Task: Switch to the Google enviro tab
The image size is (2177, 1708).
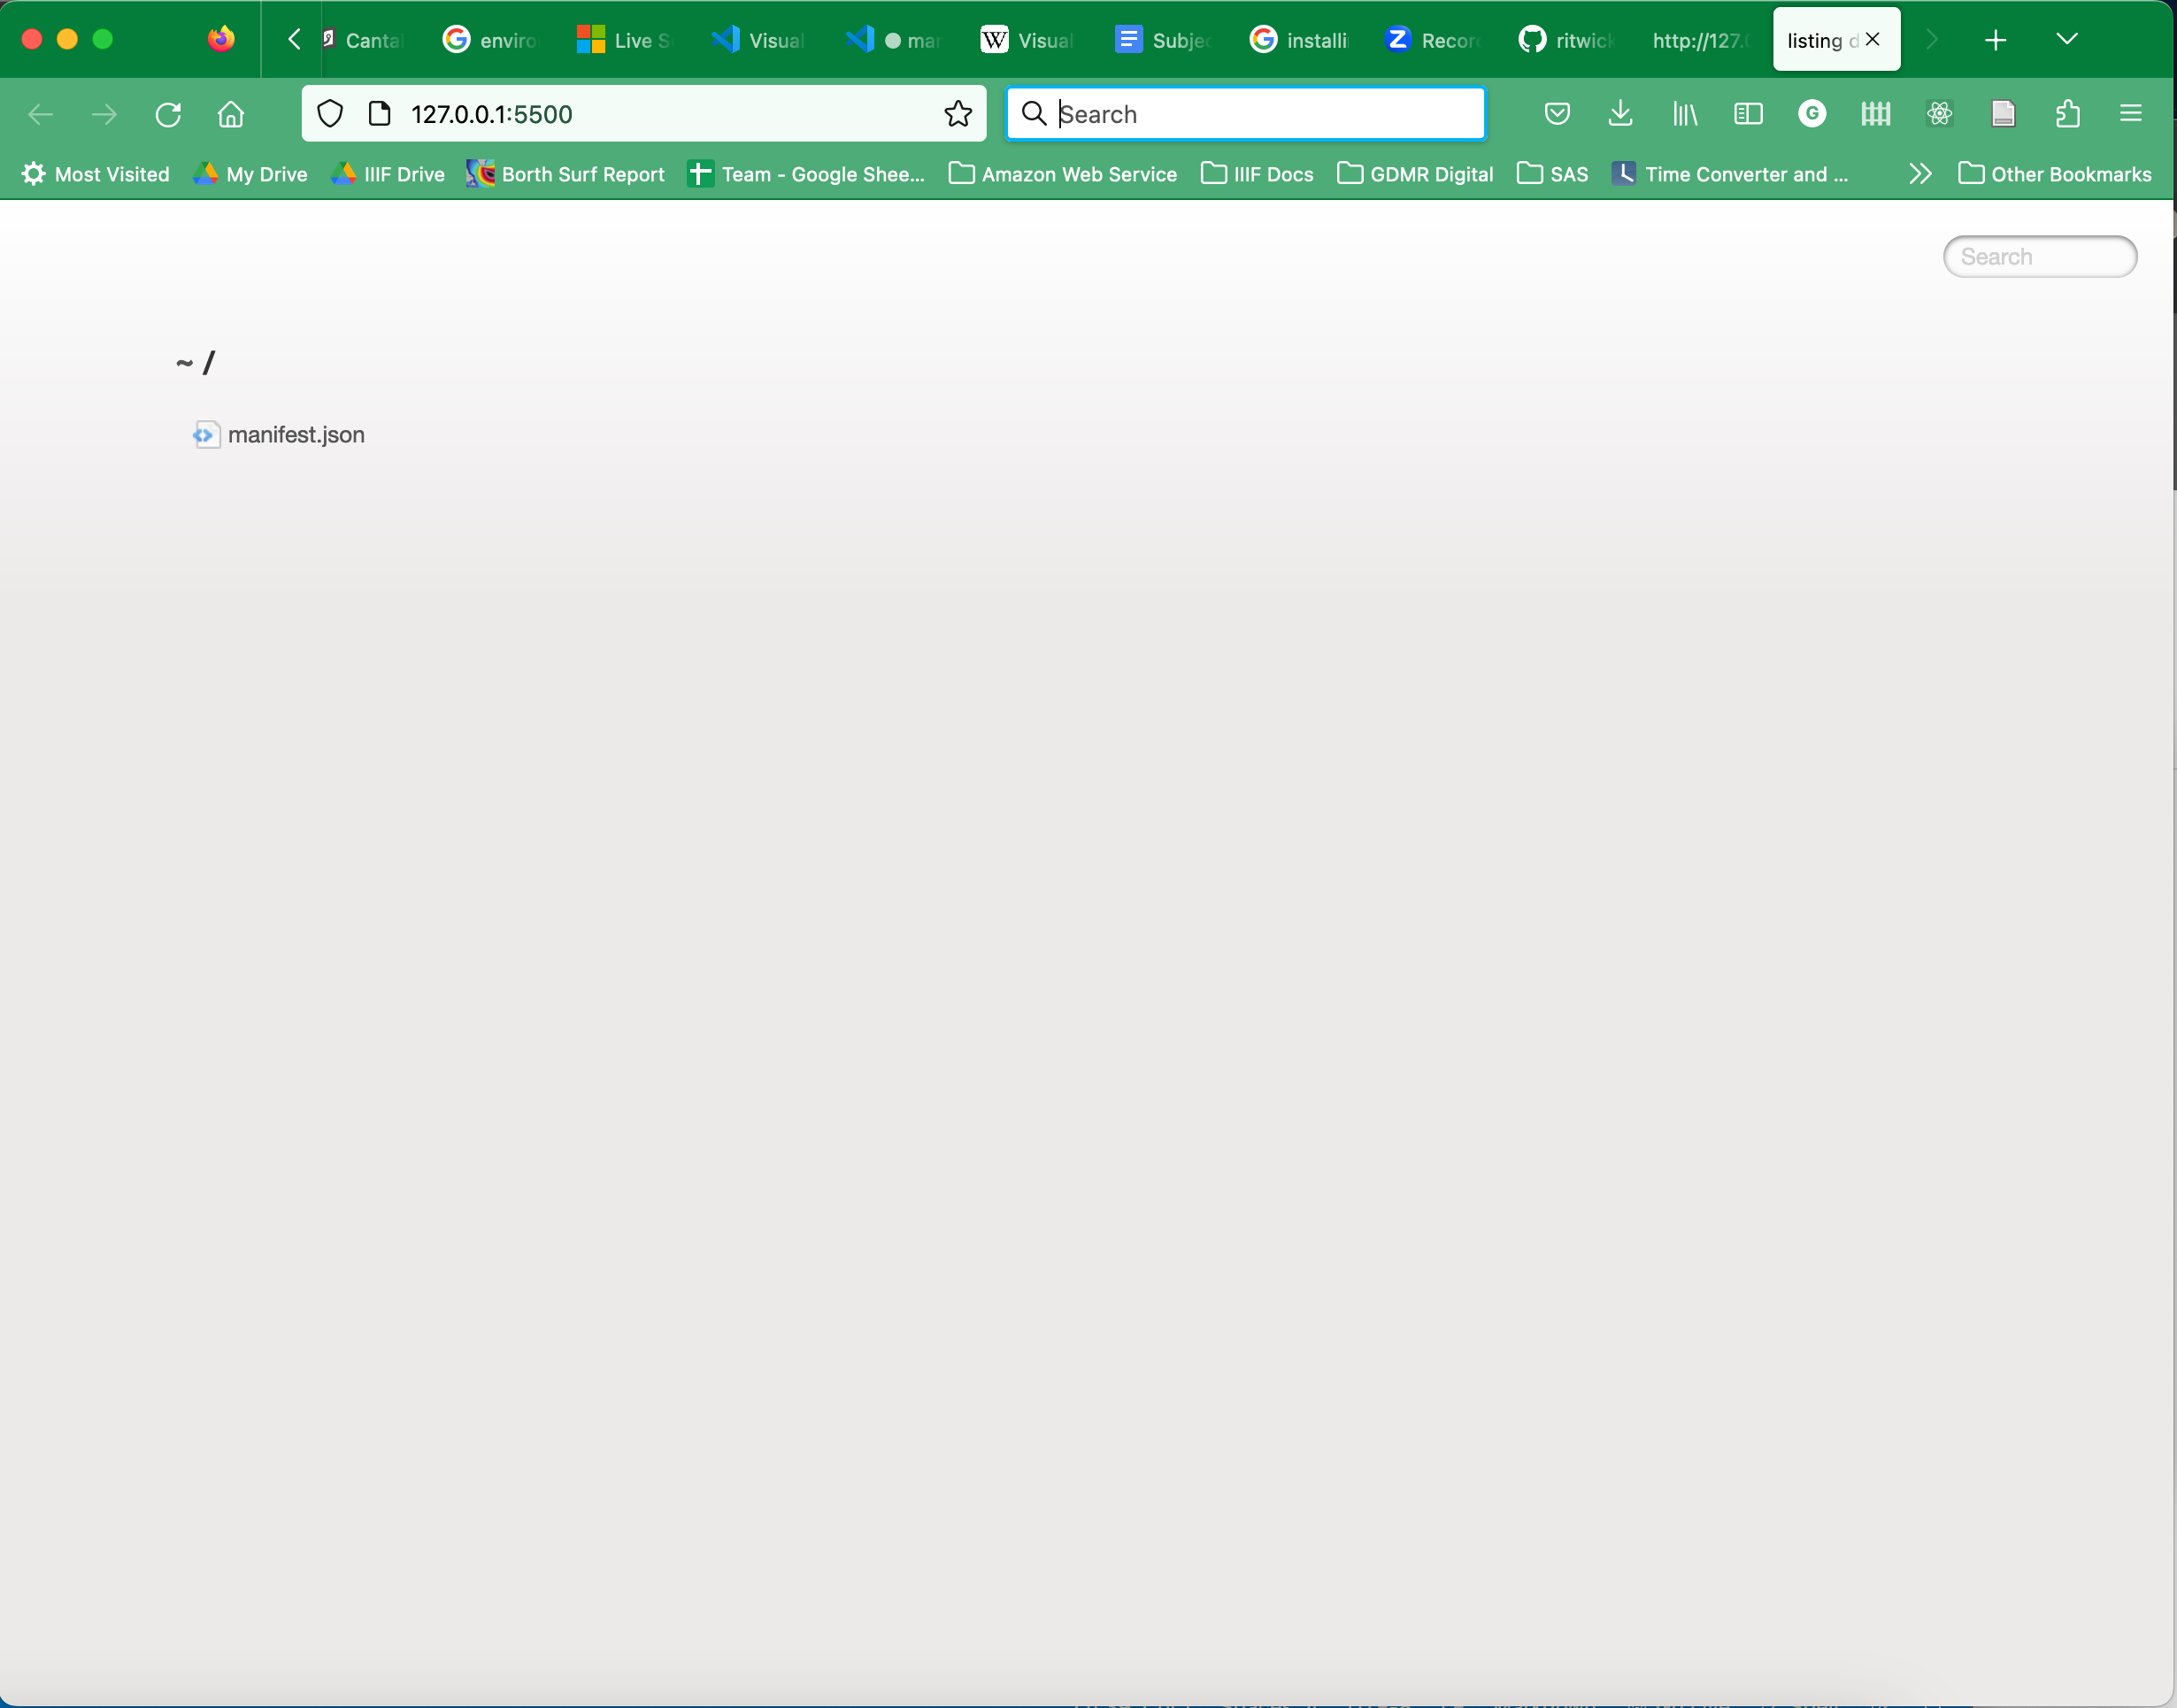Action: point(492,40)
